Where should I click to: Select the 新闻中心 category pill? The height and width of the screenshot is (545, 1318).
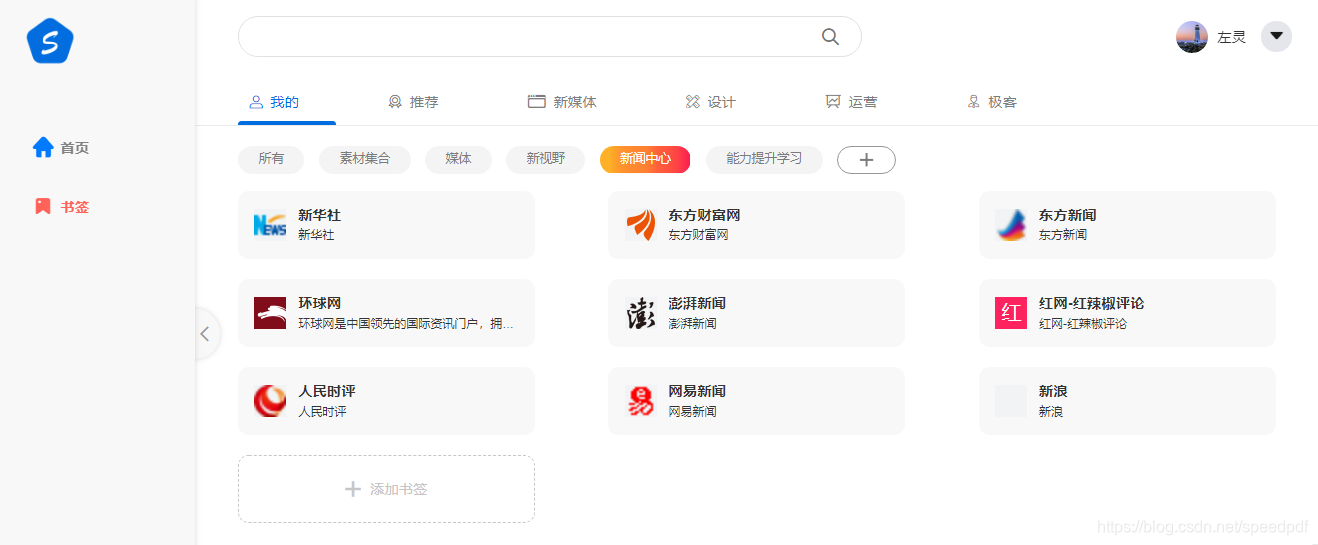click(x=645, y=159)
